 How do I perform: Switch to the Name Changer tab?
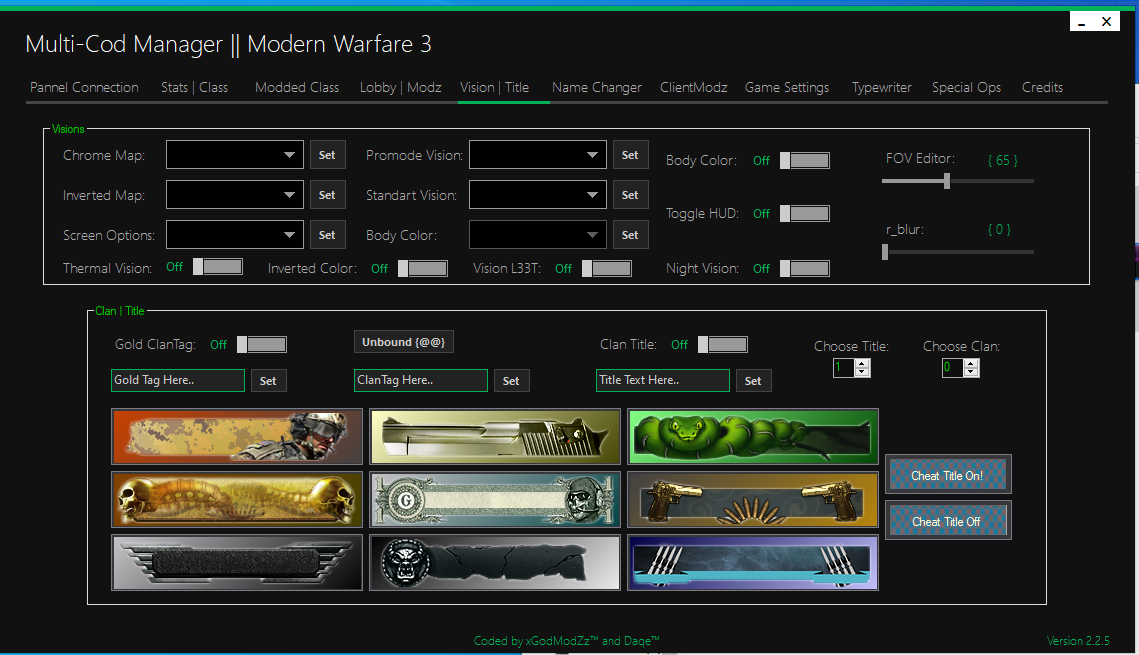[x=596, y=87]
